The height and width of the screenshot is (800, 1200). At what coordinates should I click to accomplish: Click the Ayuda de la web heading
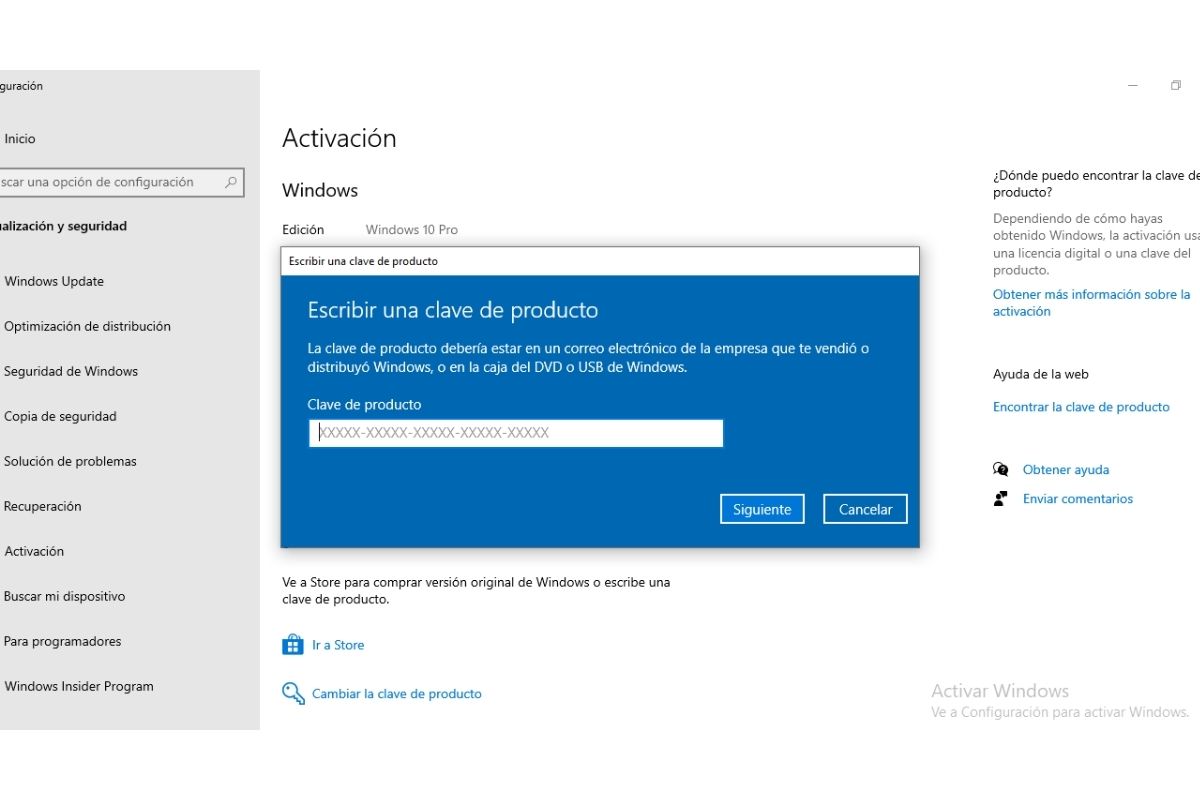[x=1041, y=374]
